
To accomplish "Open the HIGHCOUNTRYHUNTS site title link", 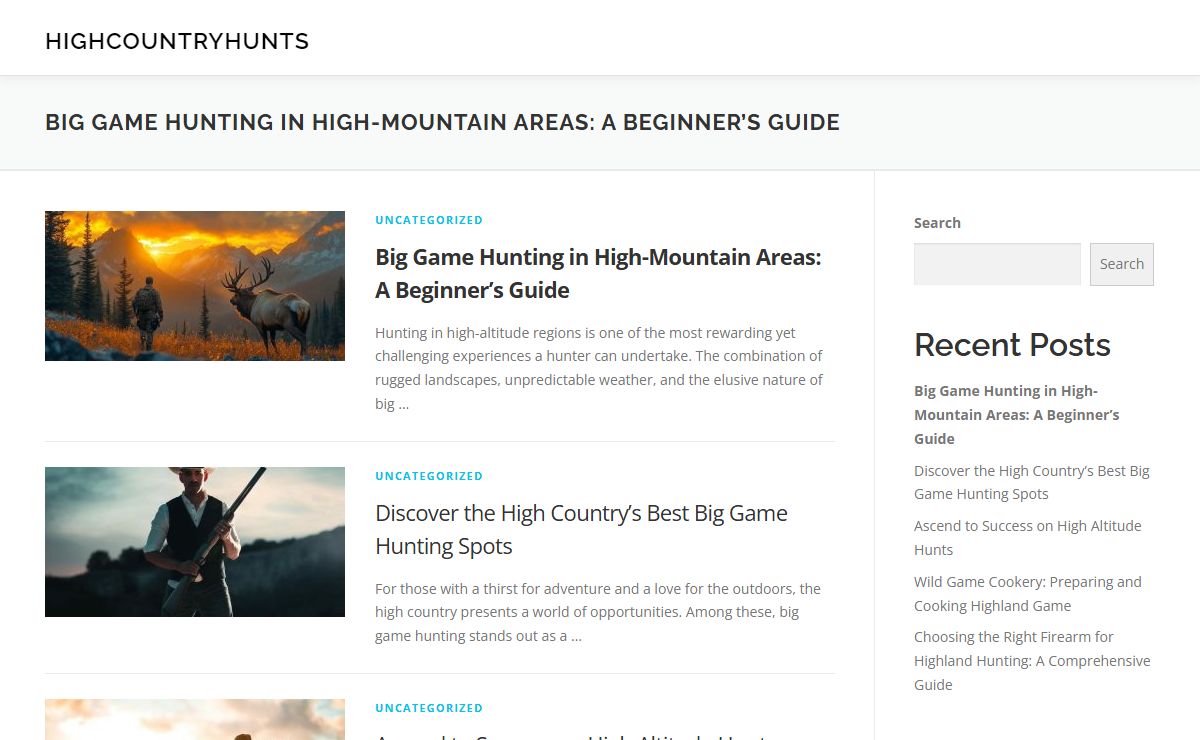I will click(177, 41).
